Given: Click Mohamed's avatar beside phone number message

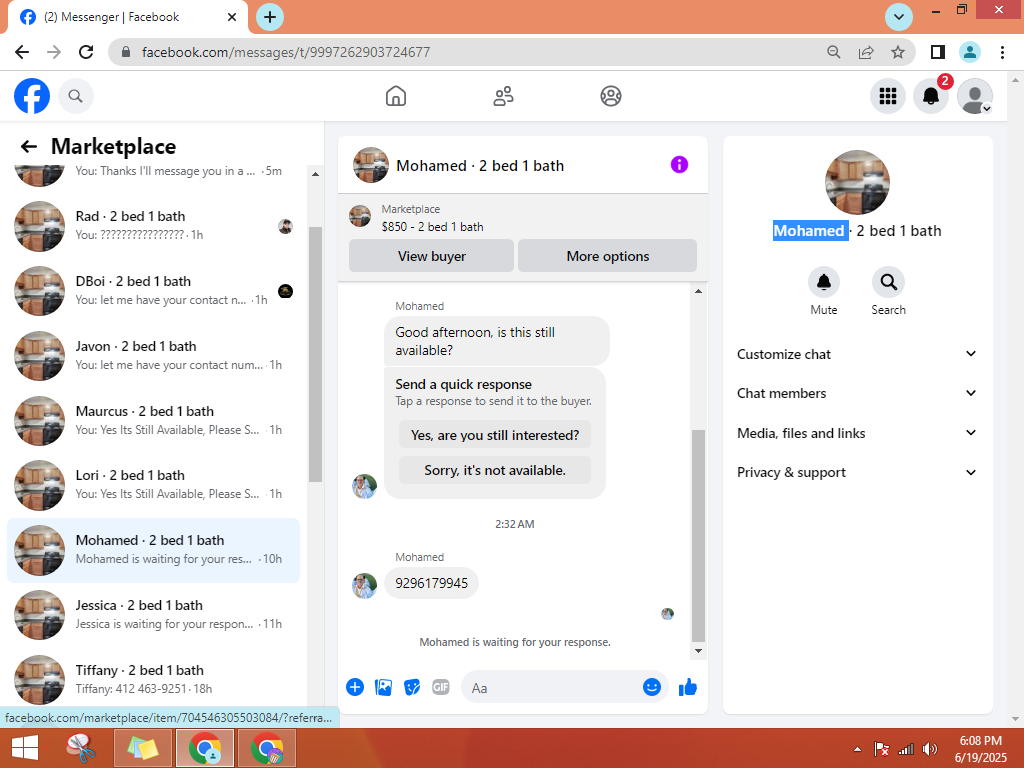Looking at the screenshot, I should point(364,586).
